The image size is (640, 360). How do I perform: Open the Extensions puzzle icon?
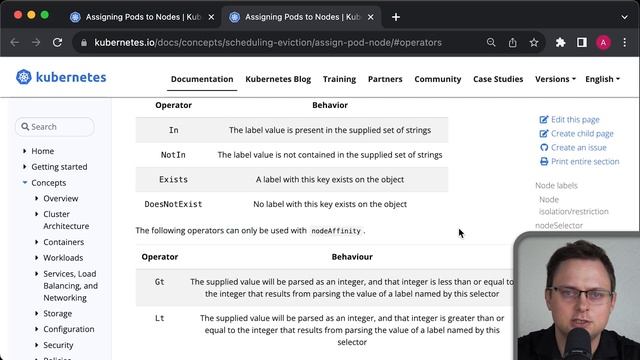(x=560, y=42)
